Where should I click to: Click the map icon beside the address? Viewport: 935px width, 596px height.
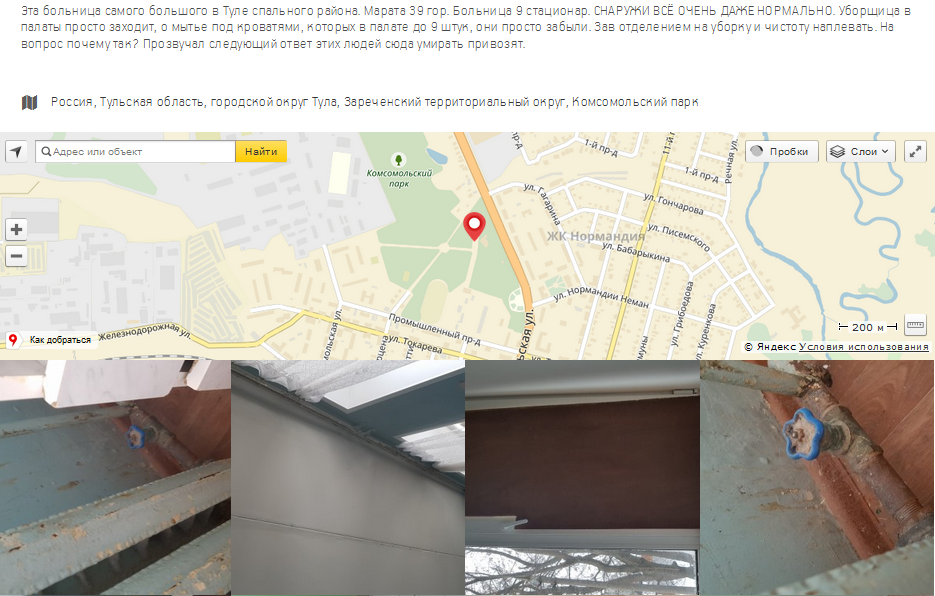tap(29, 103)
